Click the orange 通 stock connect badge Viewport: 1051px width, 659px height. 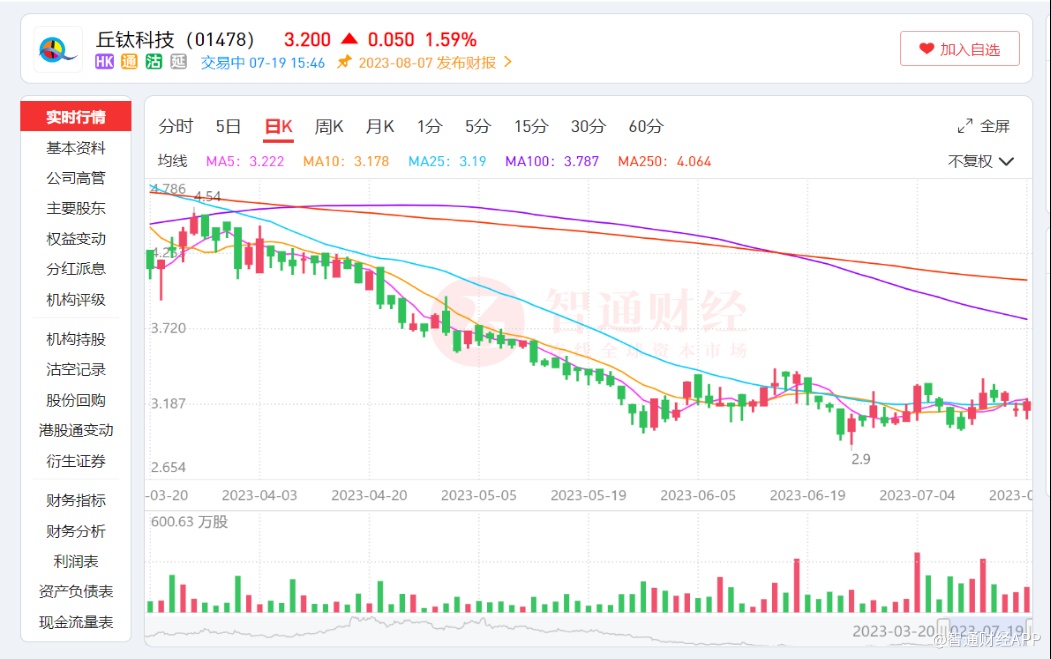[129, 62]
